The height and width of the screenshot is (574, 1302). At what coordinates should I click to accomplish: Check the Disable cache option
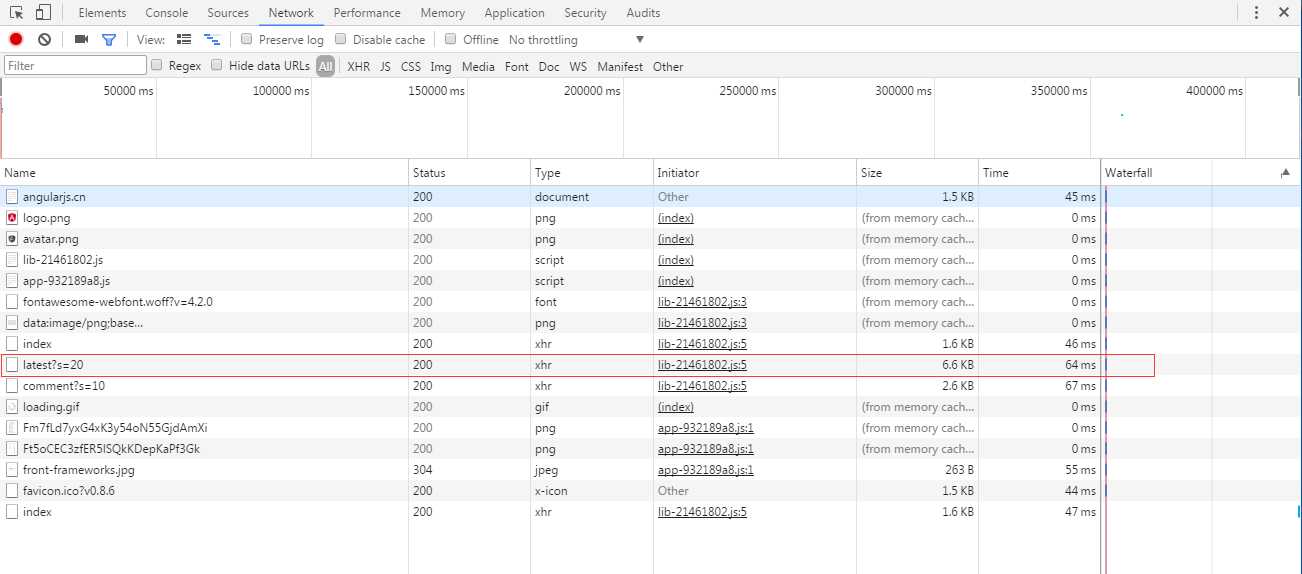(x=340, y=39)
